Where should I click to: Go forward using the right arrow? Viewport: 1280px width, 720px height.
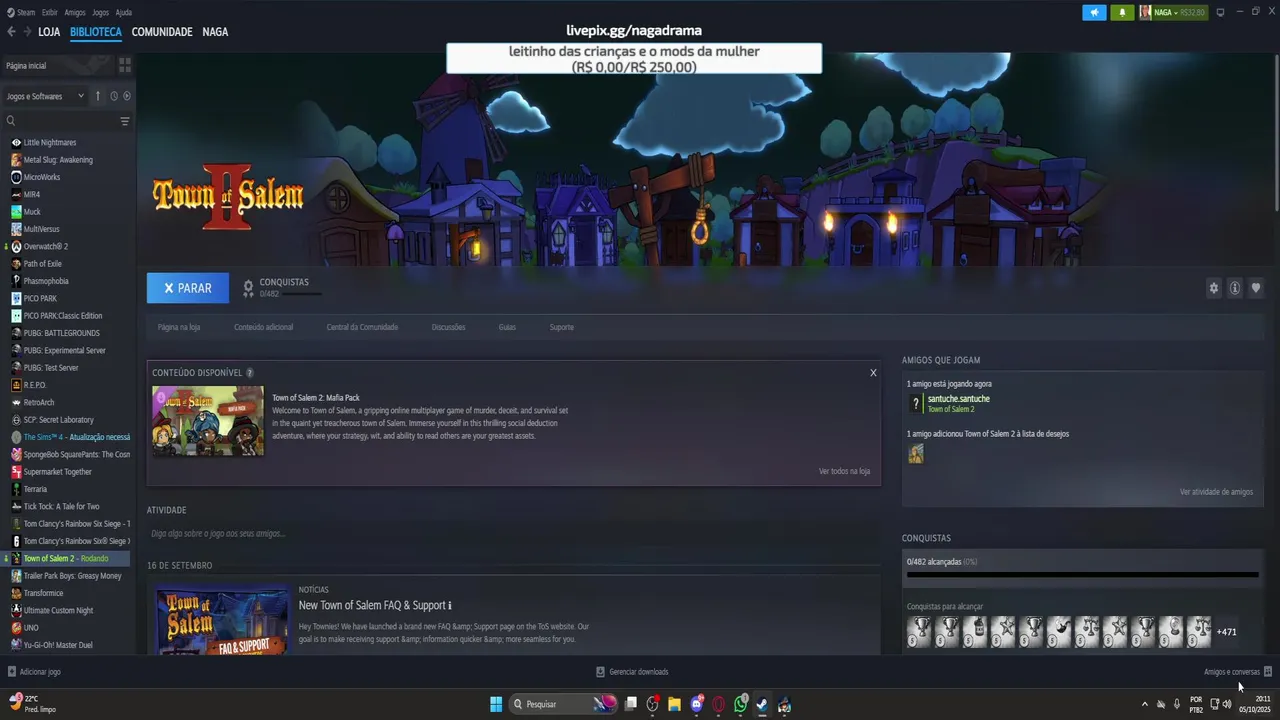[x=27, y=32]
